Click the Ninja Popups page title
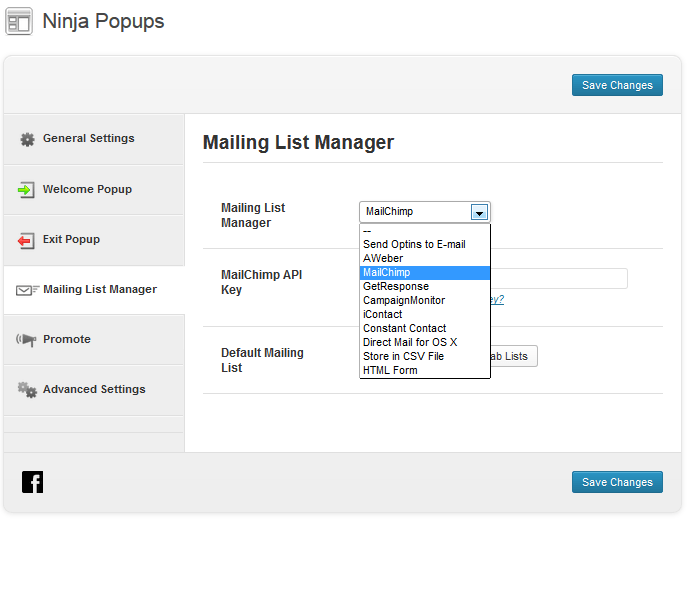689x599 pixels. tap(103, 21)
